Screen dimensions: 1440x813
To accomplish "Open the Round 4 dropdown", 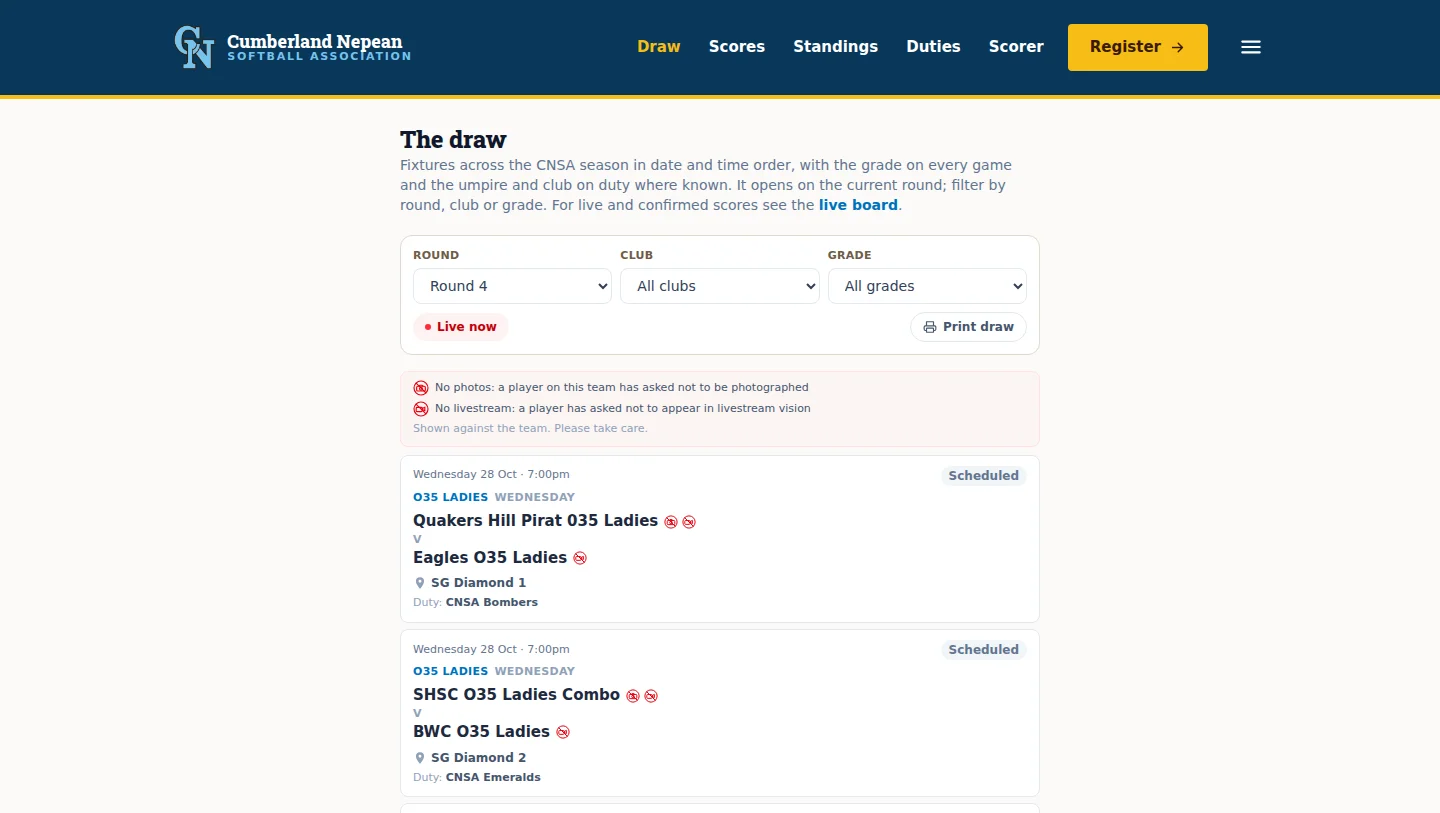I will 512,286.
